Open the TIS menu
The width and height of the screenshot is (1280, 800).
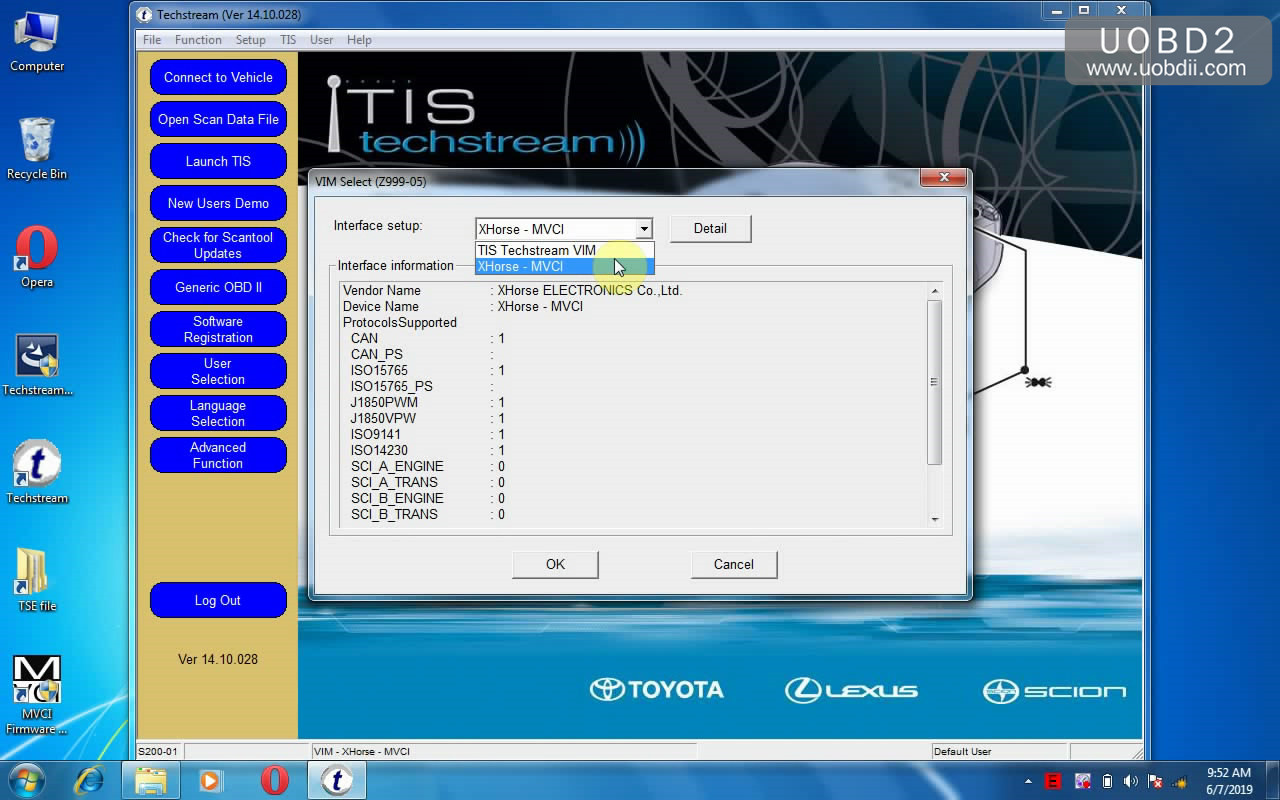click(x=288, y=40)
